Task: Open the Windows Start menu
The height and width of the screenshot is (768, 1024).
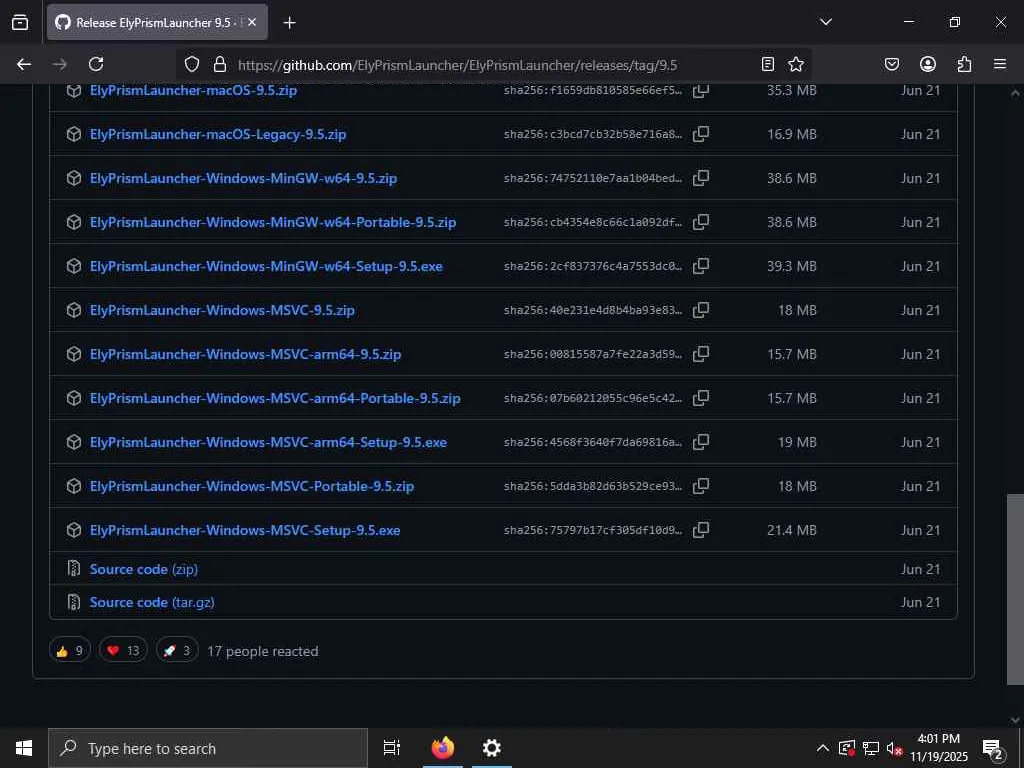Action: click(x=24, y=748)
